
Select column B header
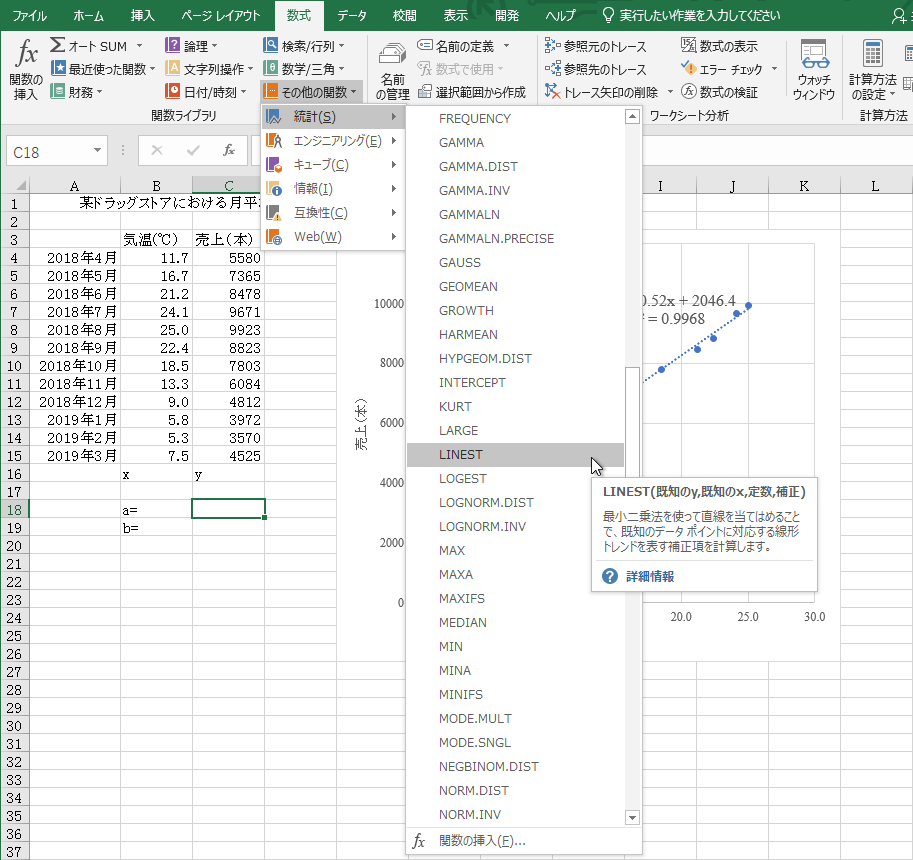(156, 186)
